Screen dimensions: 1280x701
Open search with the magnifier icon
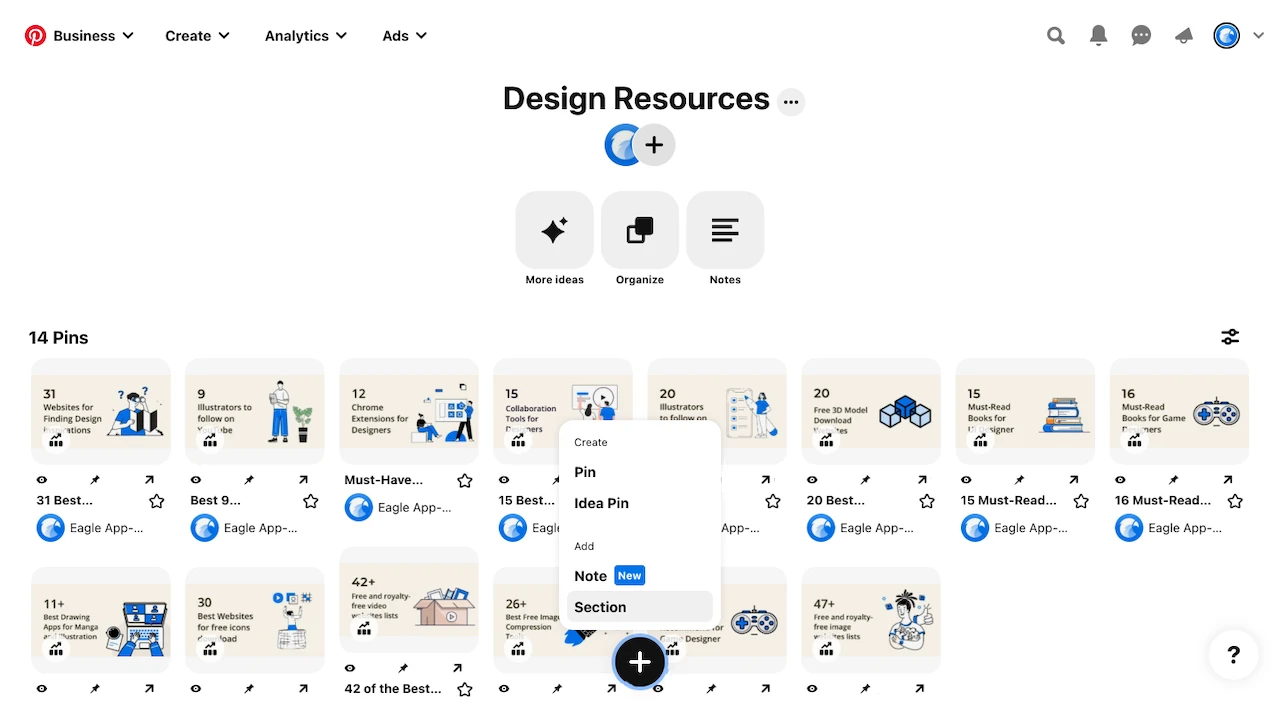pyautogui.click(x=1056, y=35)
